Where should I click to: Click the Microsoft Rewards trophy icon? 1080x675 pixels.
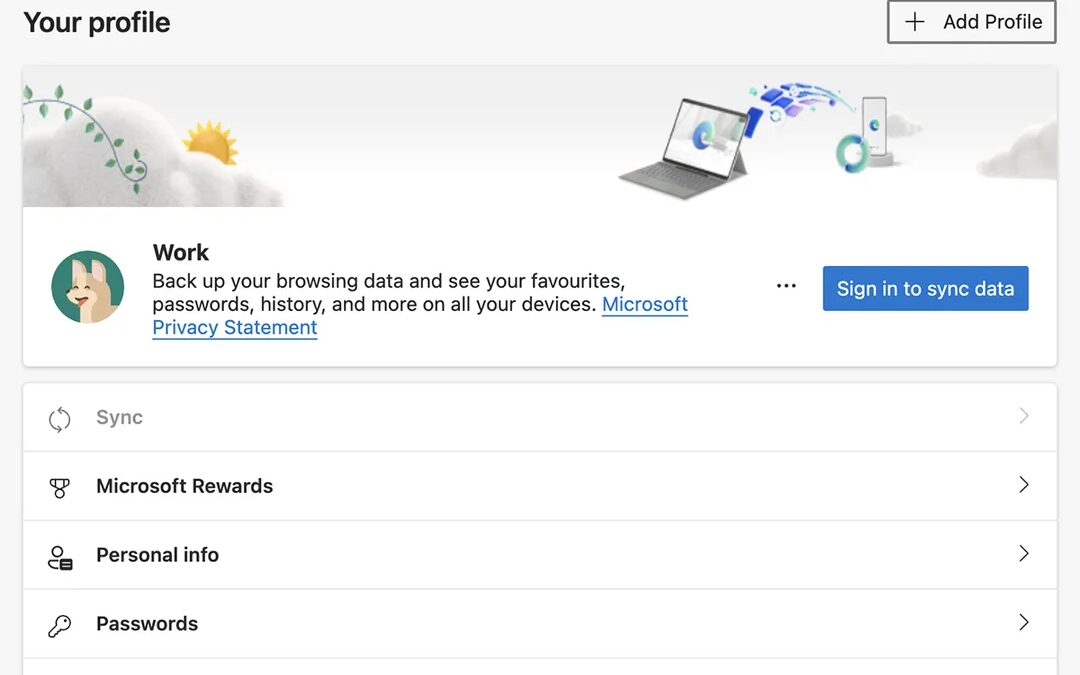[x=60, y=488]
